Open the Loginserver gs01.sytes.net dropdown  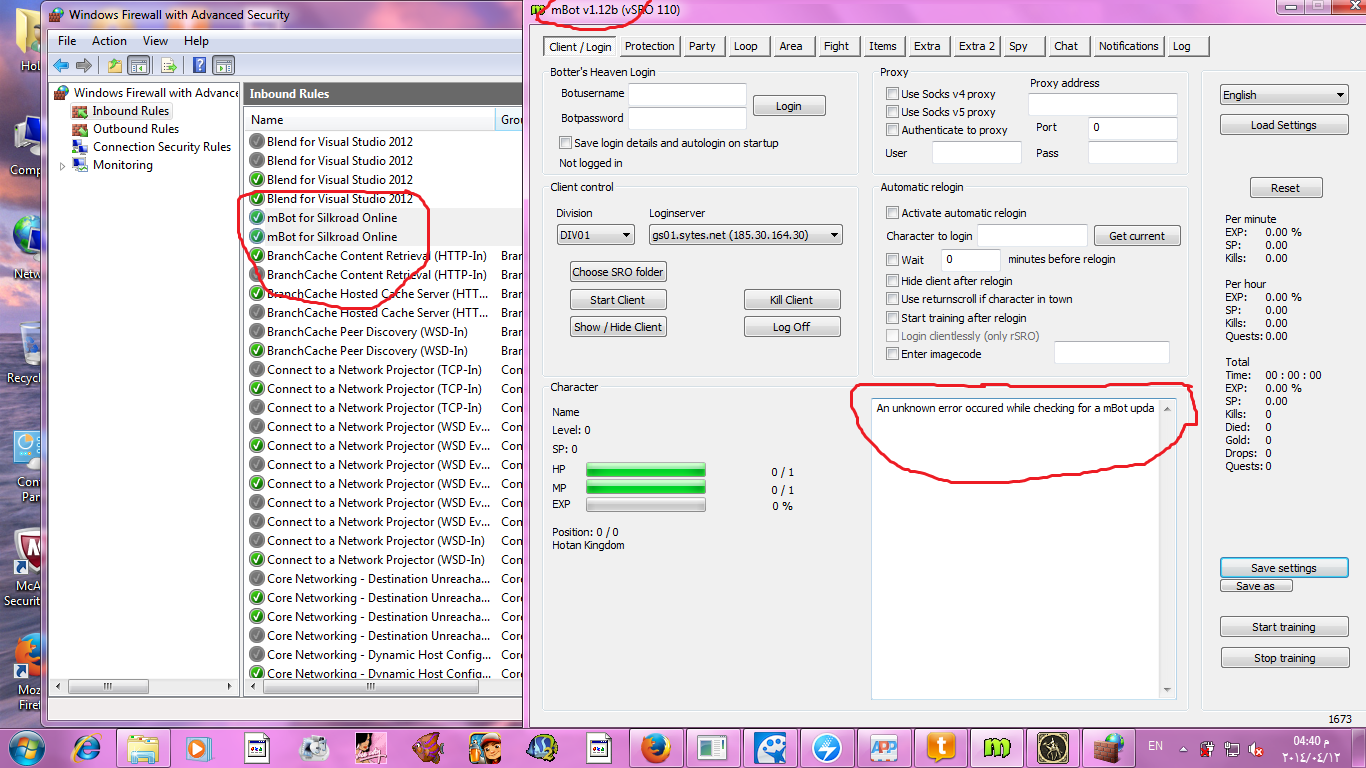745,235
